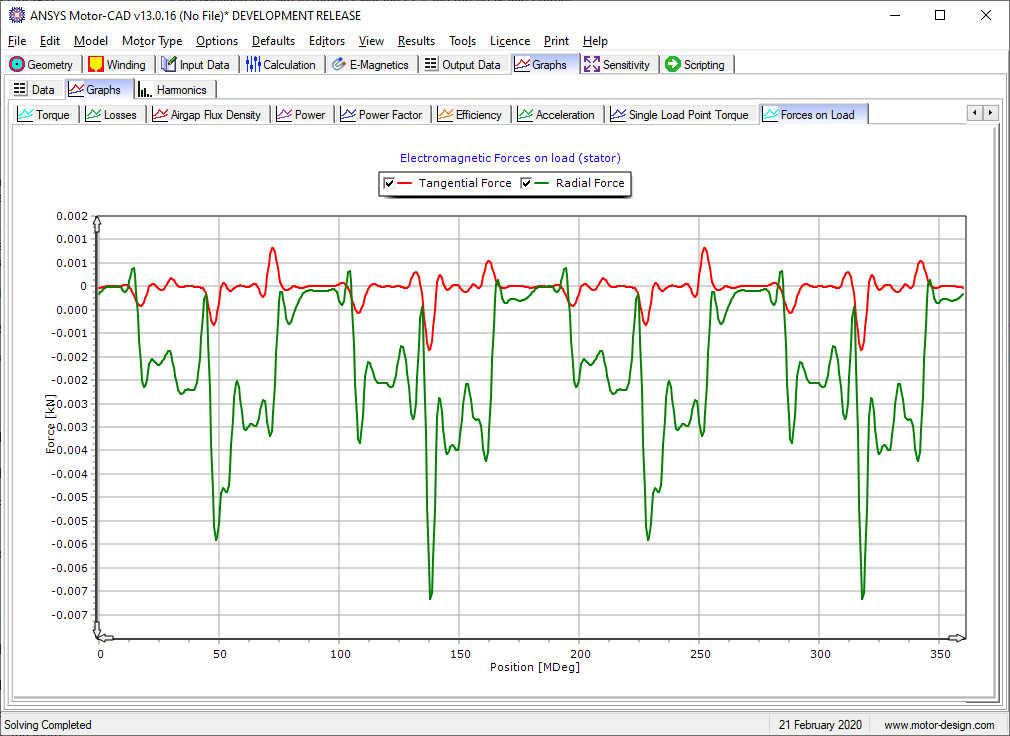This screenshot has height=736, width=1010.
Task: Open the Edit menu
Action: (50, 41)
